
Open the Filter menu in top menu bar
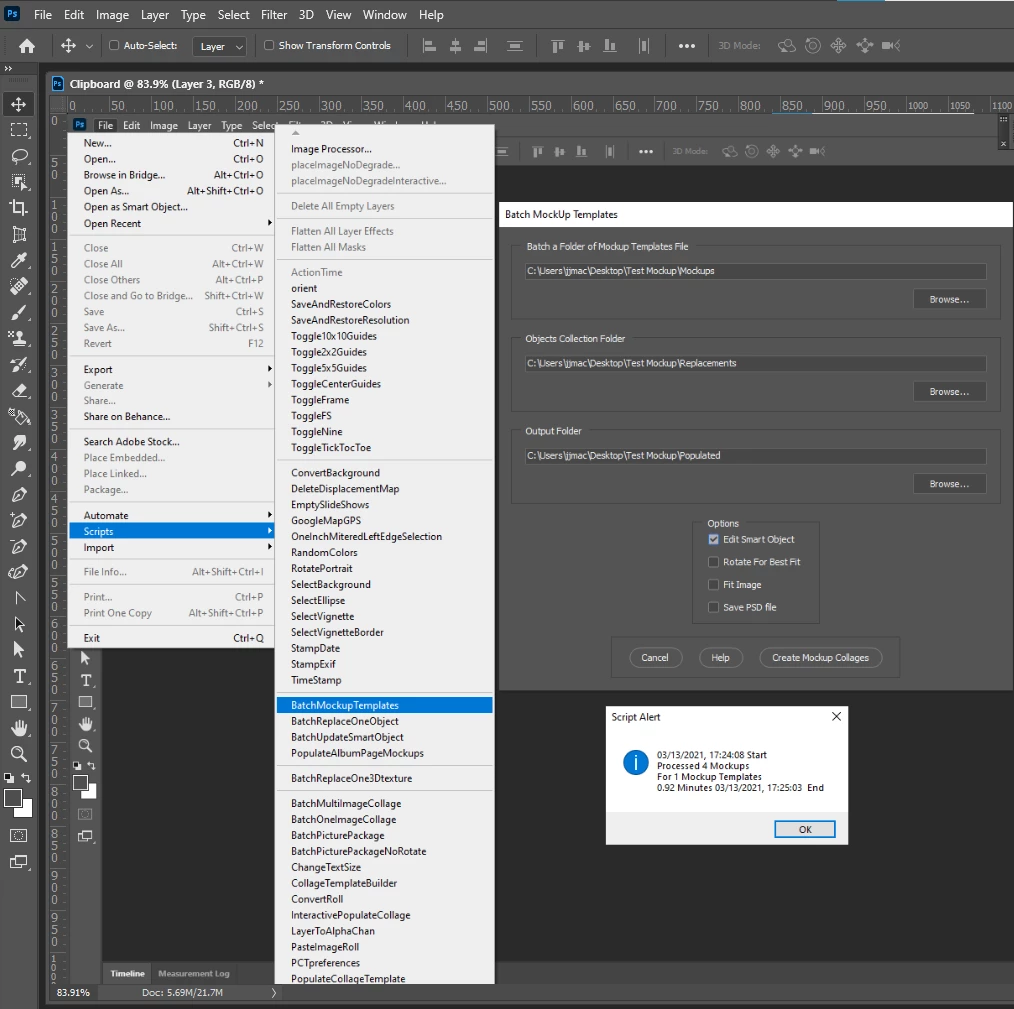click(x=274, y=14)
